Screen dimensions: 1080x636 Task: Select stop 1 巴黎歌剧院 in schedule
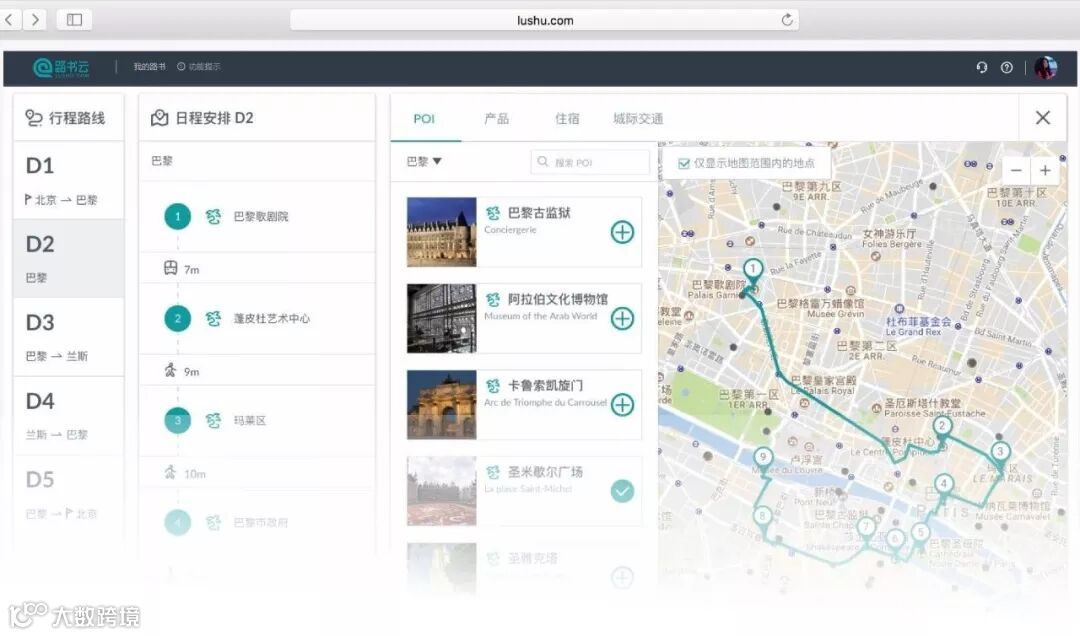[x=257, y=216]
